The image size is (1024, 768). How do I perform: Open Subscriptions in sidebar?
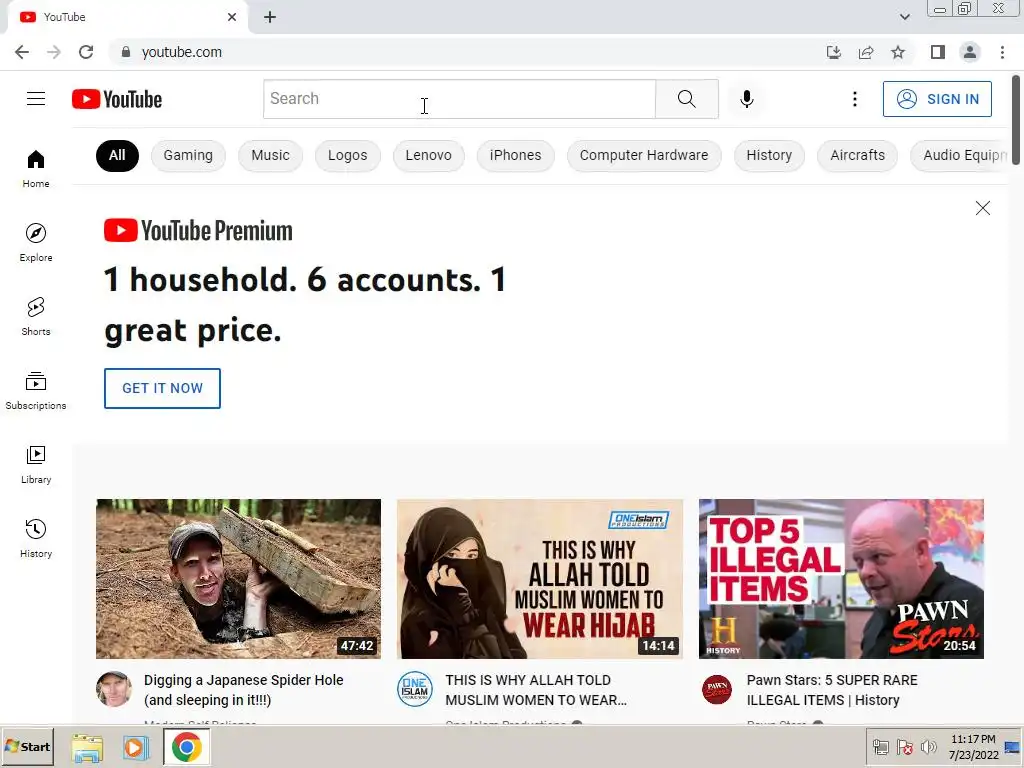(36, 391)
